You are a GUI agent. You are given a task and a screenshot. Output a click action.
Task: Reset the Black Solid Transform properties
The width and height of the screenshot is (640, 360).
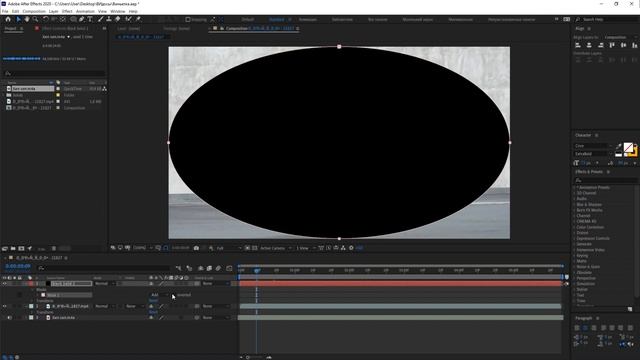point(153,300)
